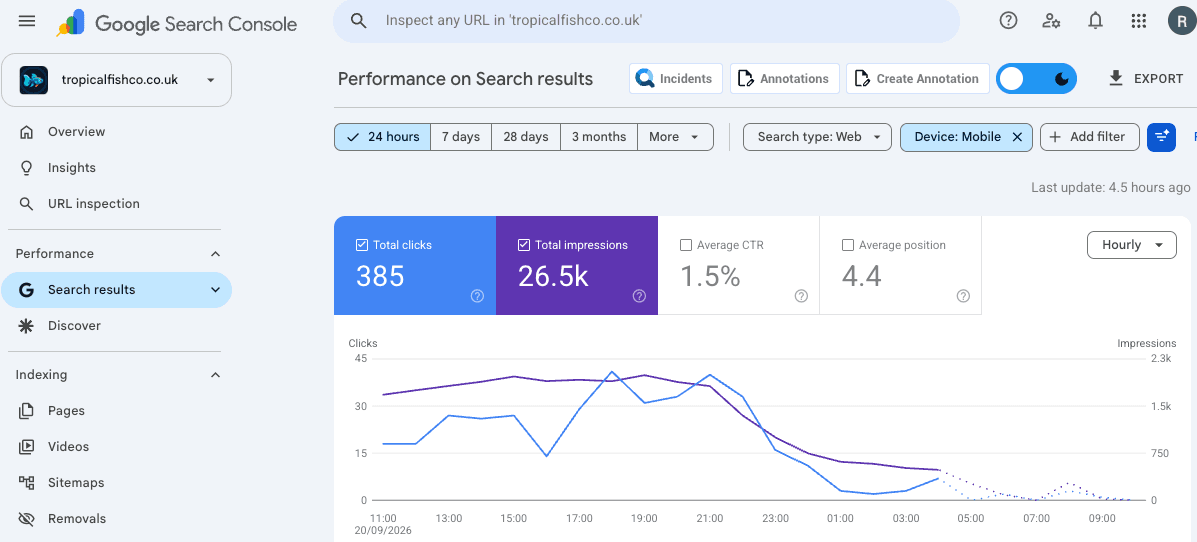
Task: Uncheck the Total clicks checkbox
Action: [x=362, y=245]
